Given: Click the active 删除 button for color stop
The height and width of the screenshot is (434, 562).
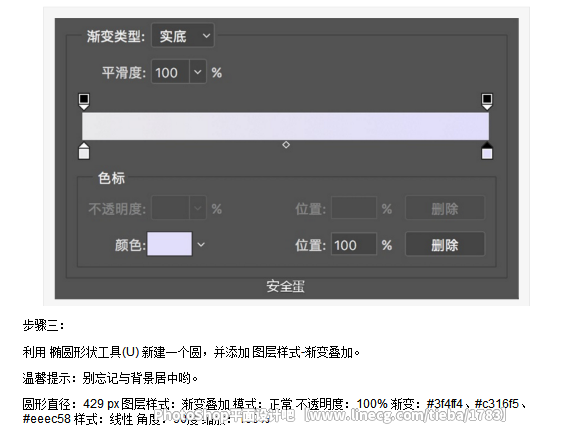Looking at the screenshot, I should [445, 244].
